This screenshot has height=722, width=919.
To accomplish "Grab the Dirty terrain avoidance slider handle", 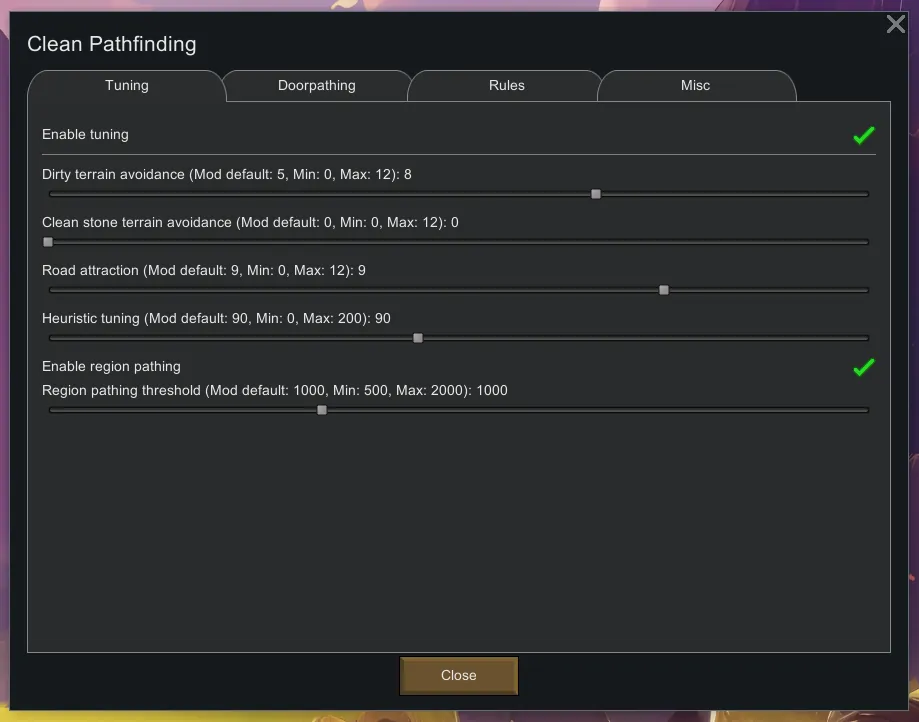I will (596, 194).
